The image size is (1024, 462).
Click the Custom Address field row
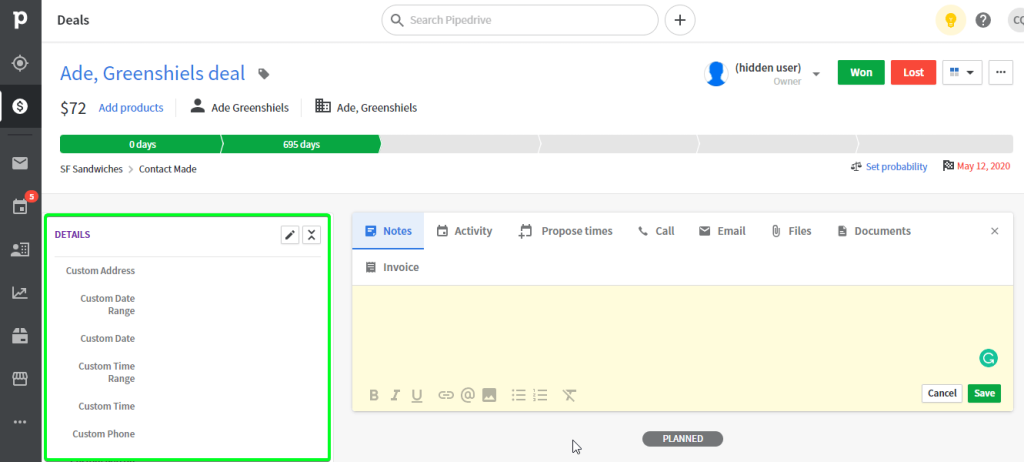point(187,271)
